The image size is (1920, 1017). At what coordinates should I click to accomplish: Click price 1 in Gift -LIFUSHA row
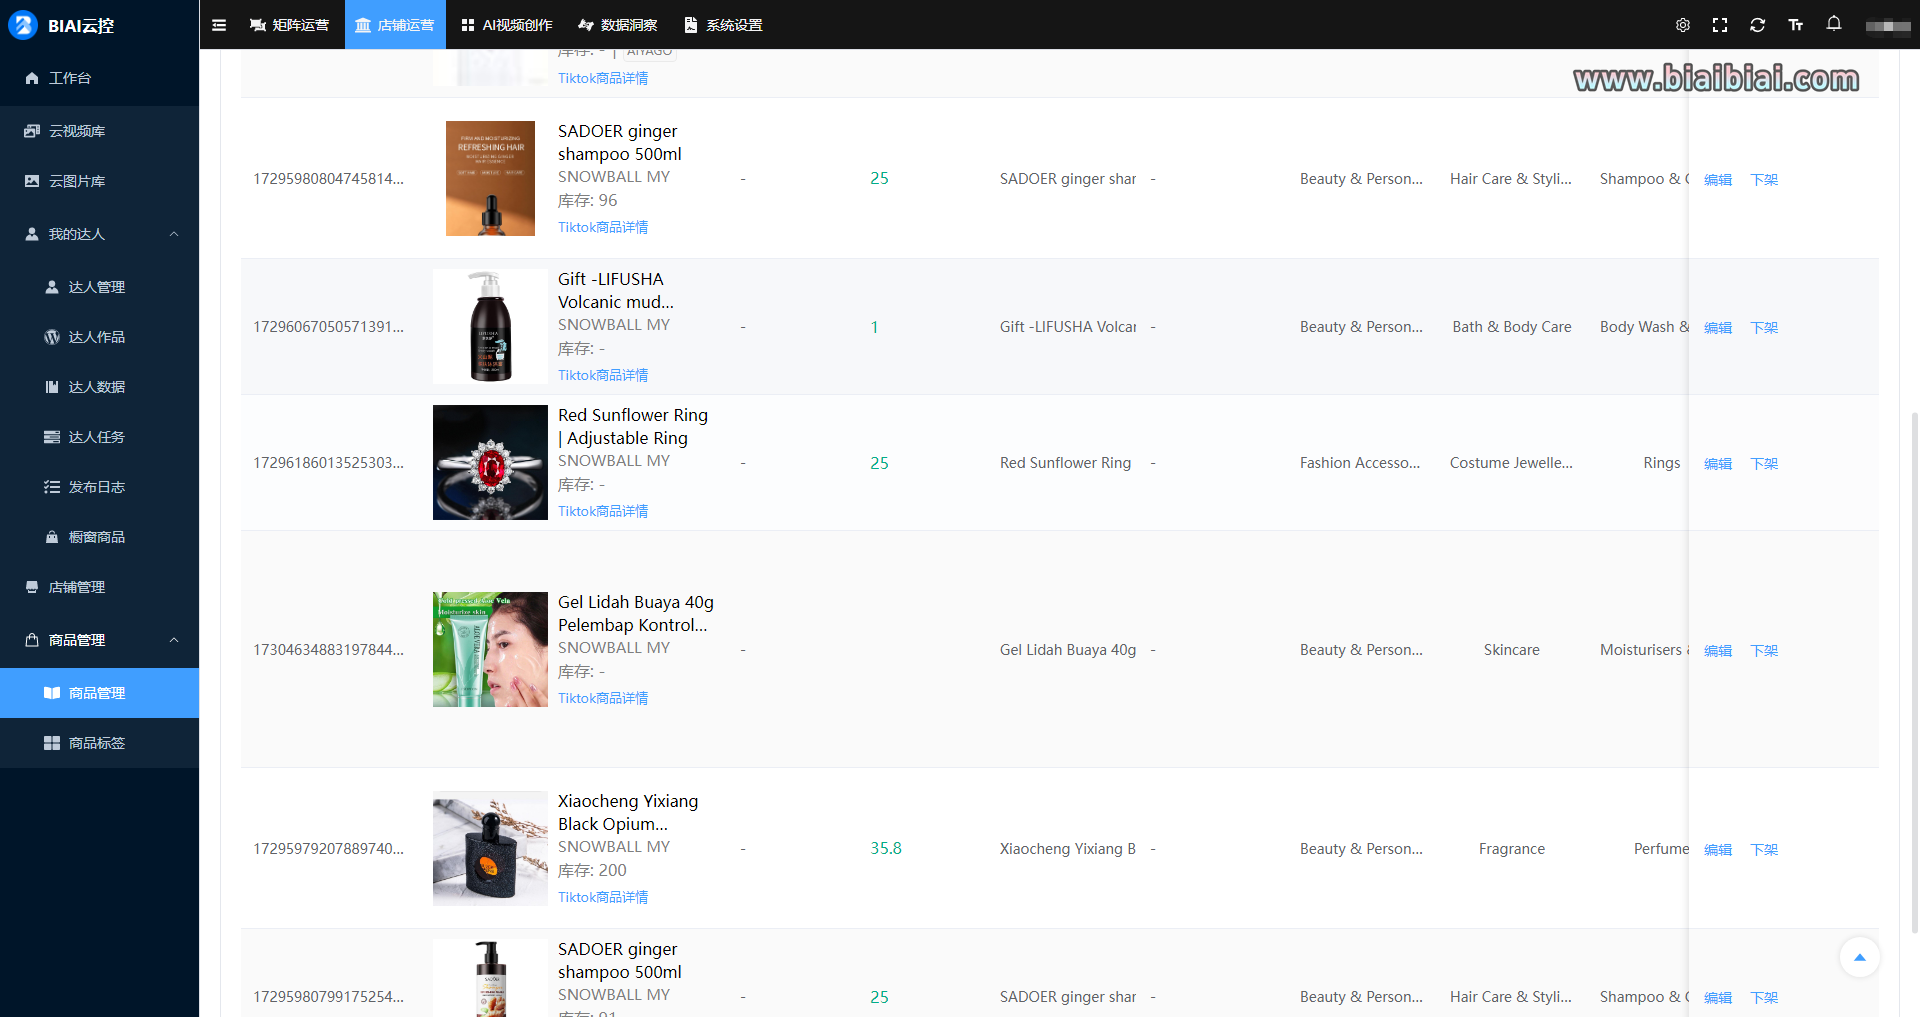pyautogui.click(x=875, y=327)
